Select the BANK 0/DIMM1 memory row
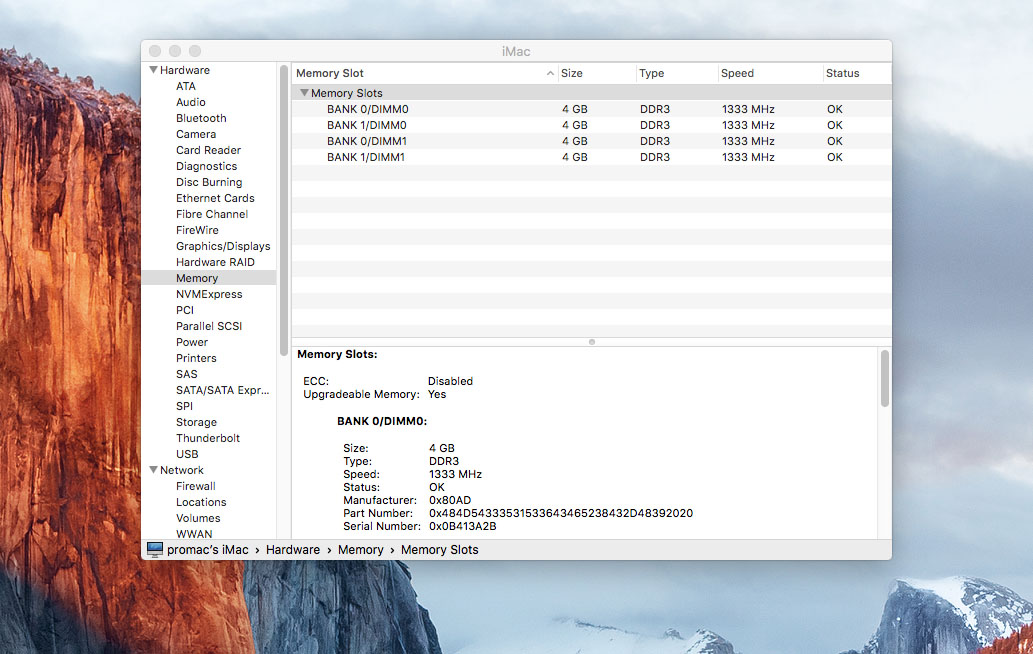The height and width of the screenshot is (654, 1033). (367, 141)
